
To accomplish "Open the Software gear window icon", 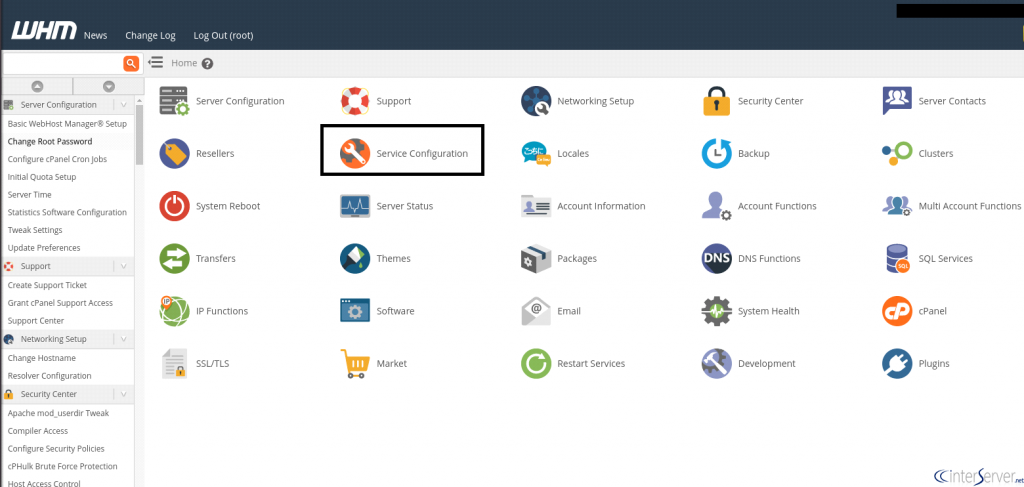I will click(355, 311).
